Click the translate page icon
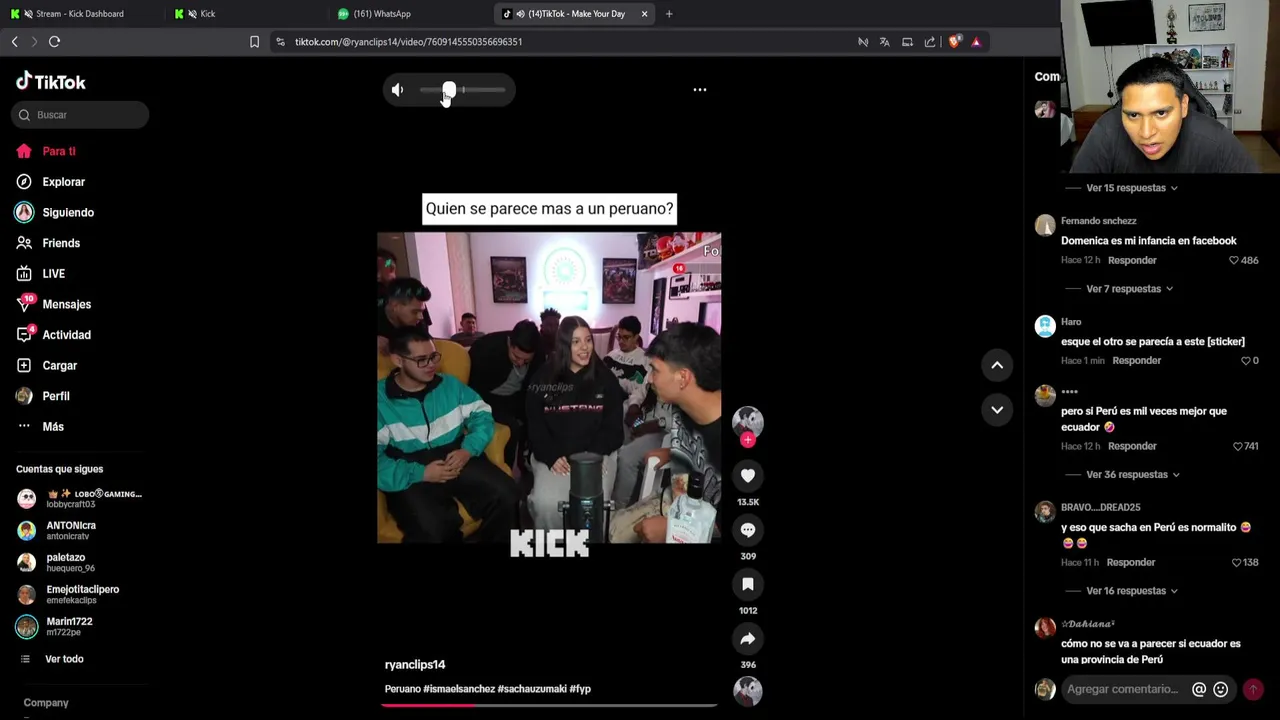Screen dimensions: 1280x720 pos(884,42)
